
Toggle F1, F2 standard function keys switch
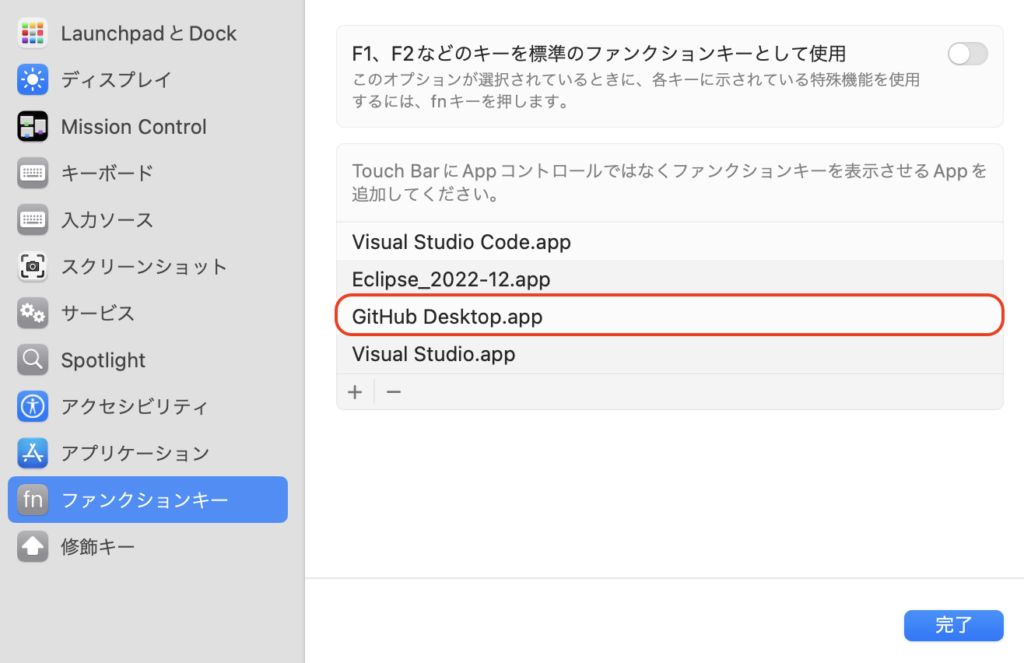pyautogui.click(x=967, y=54)
